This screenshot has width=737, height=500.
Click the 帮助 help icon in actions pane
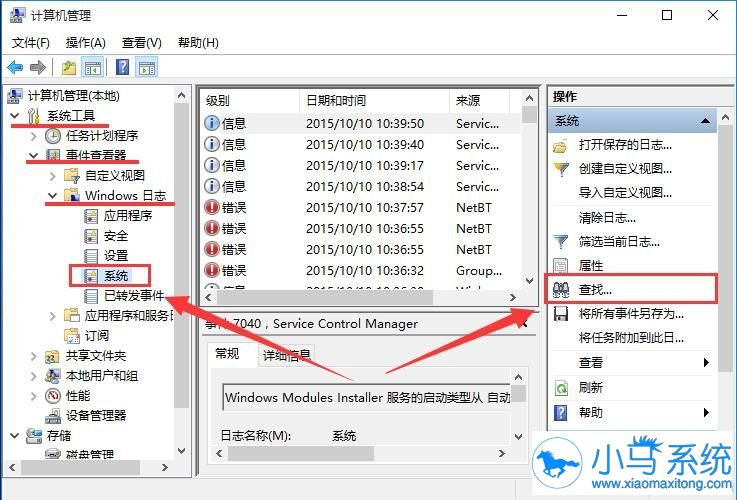coord(561,413)
